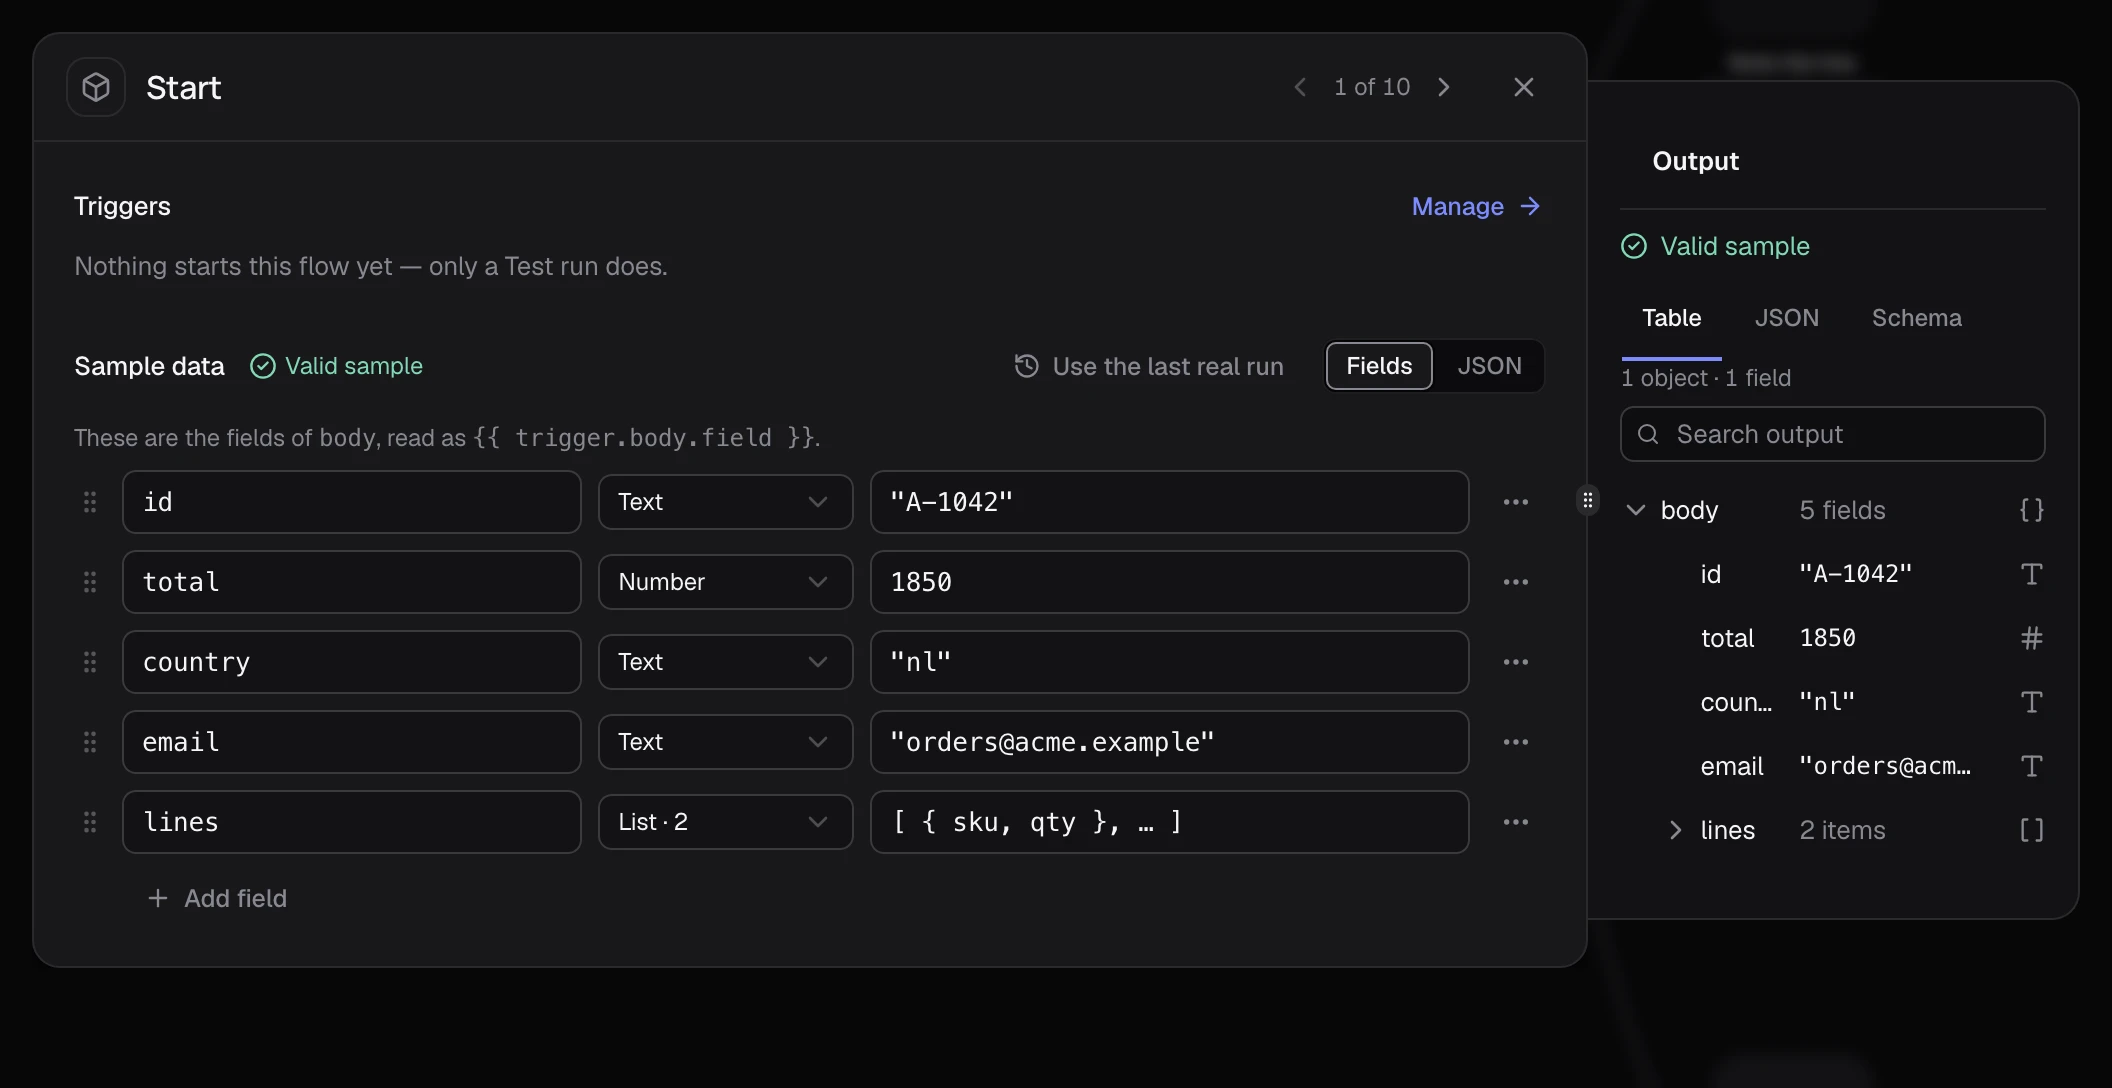Grab the drag handle of the lines row

tap(90, 822)
